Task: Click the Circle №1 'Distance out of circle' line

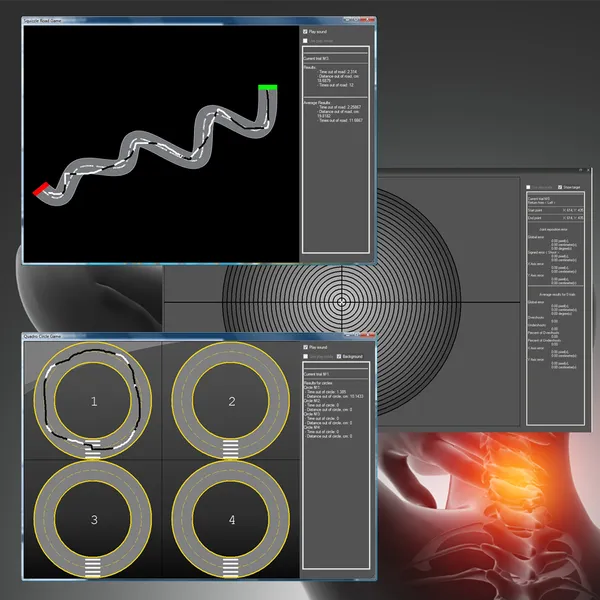Action: [x=334, y=396]
